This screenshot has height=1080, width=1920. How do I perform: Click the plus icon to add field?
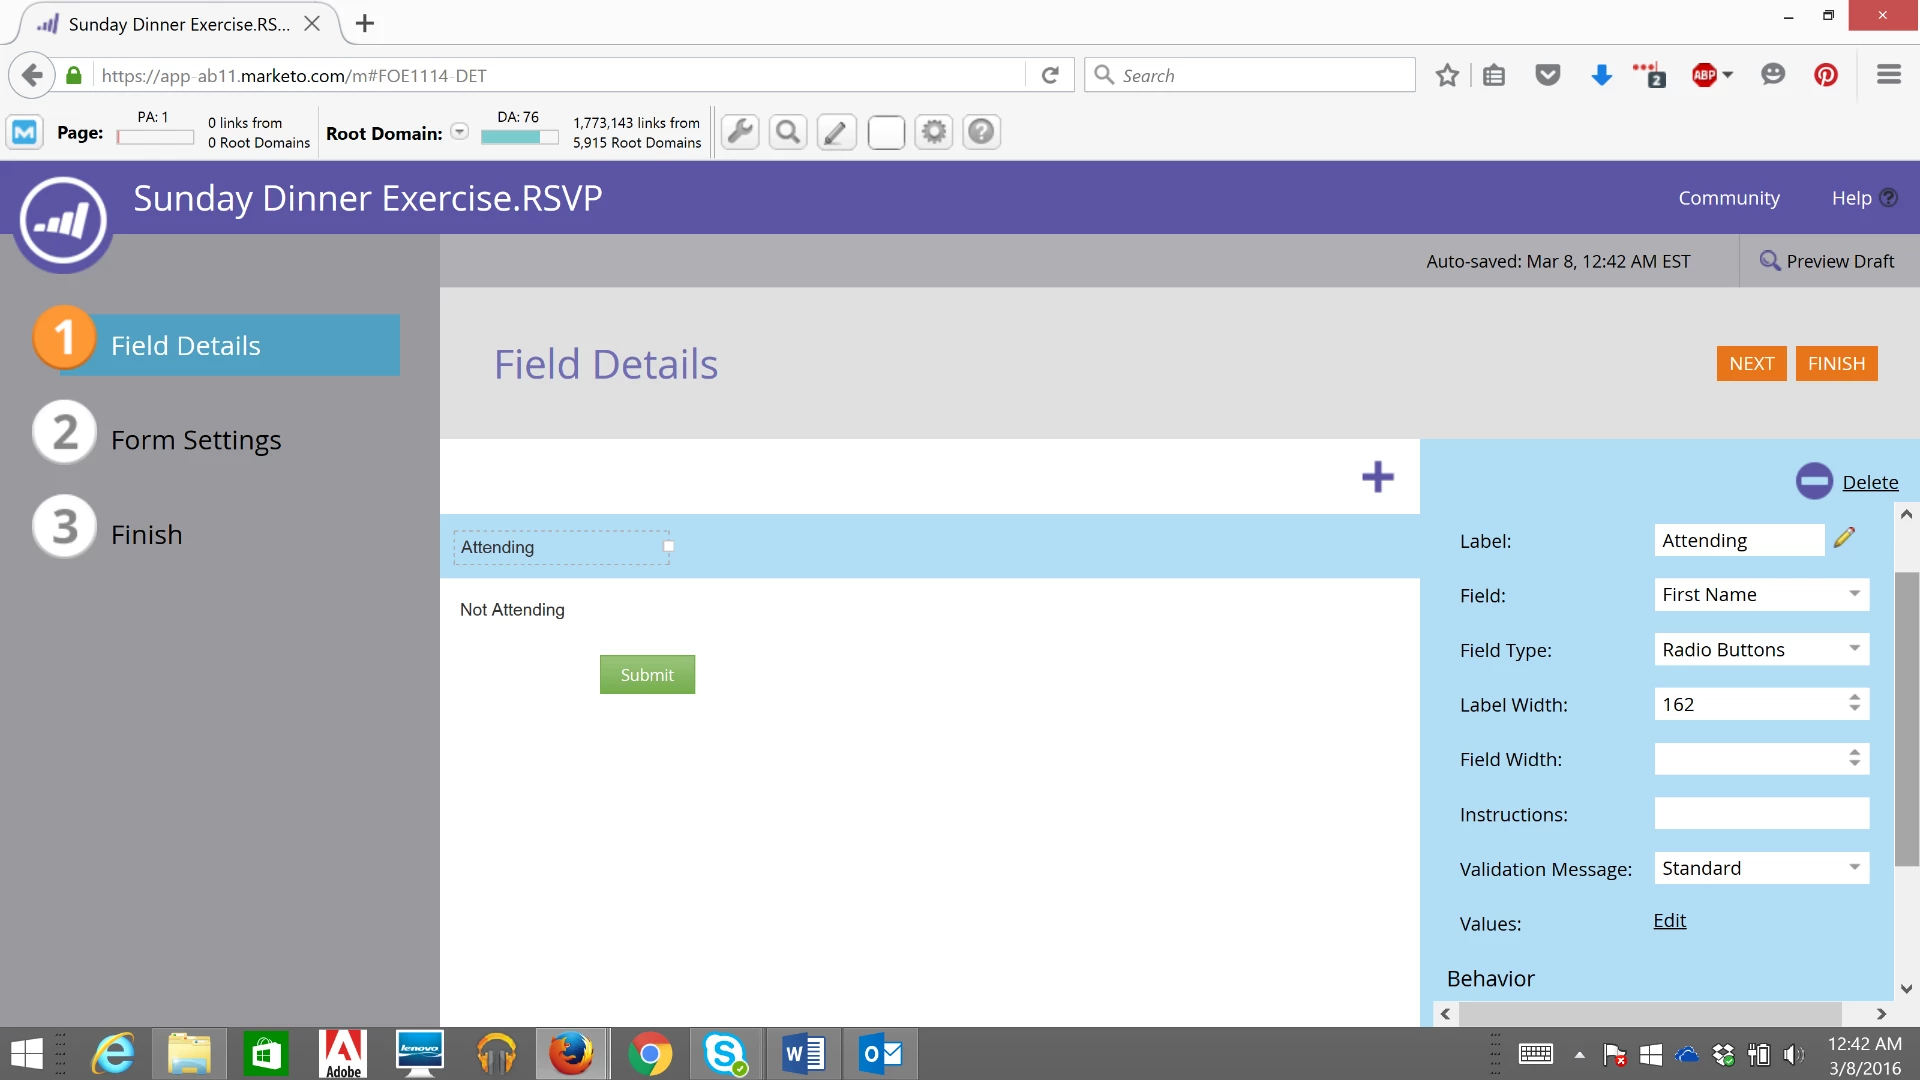point(1377,477)
